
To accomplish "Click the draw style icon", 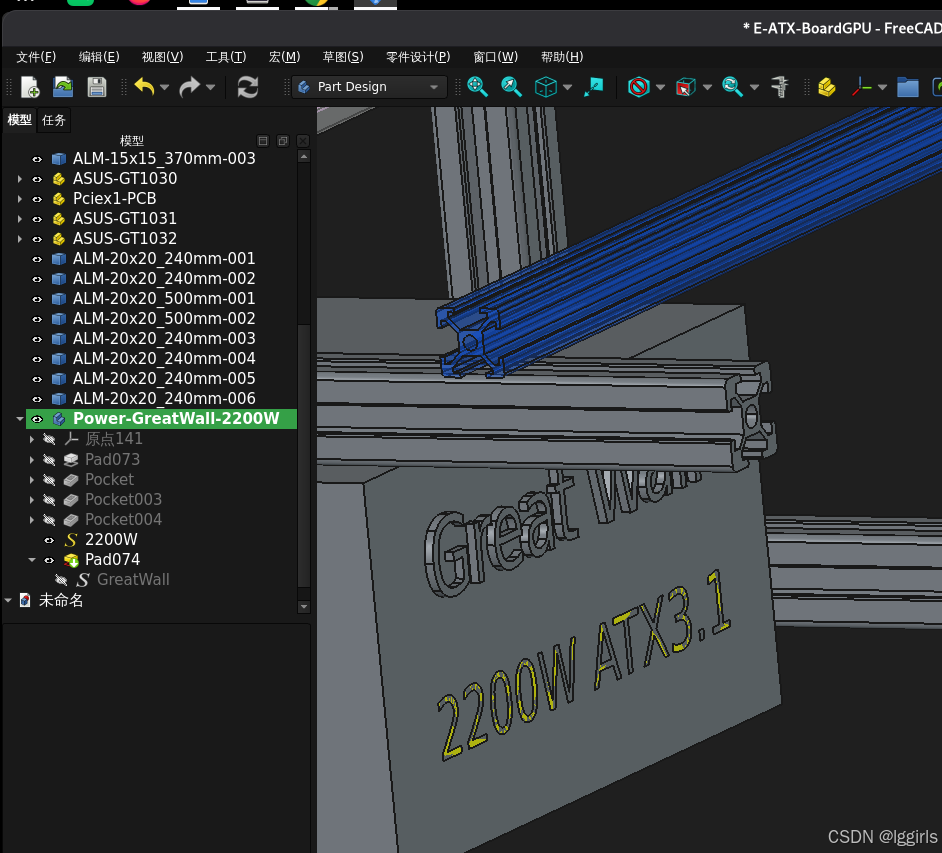I will pos(639,87).
